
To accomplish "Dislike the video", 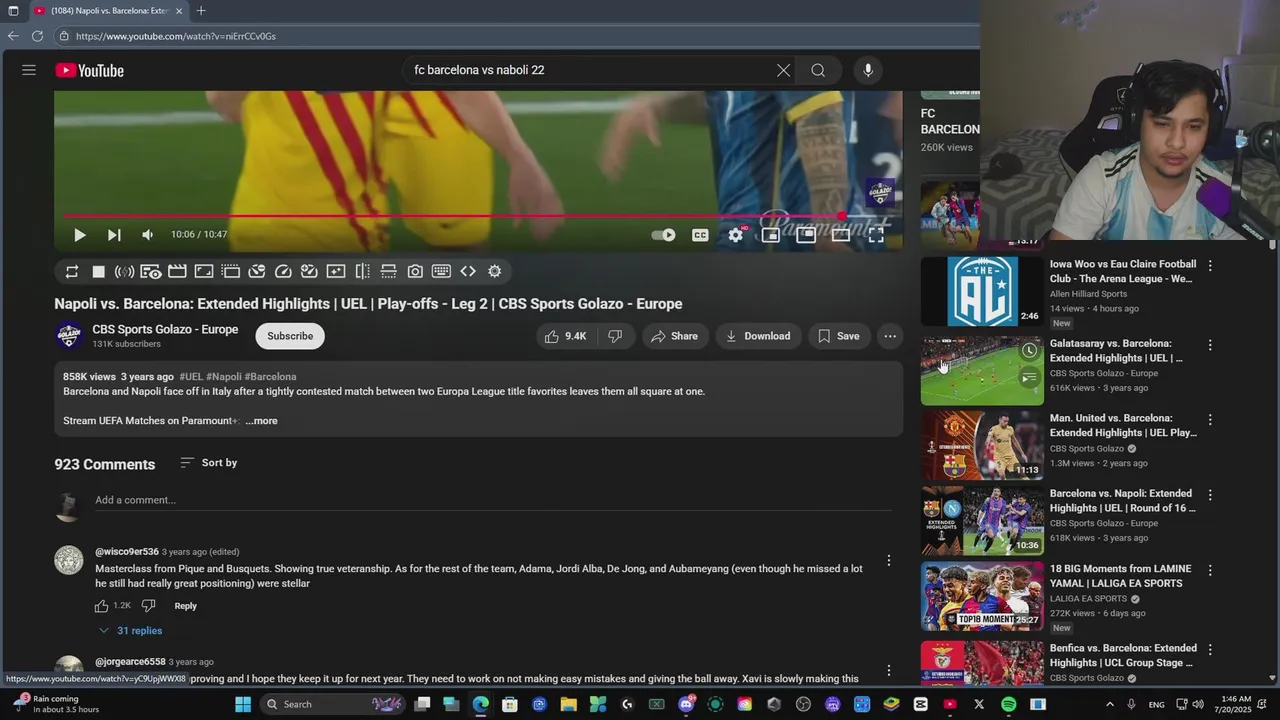I will (615, 336).
